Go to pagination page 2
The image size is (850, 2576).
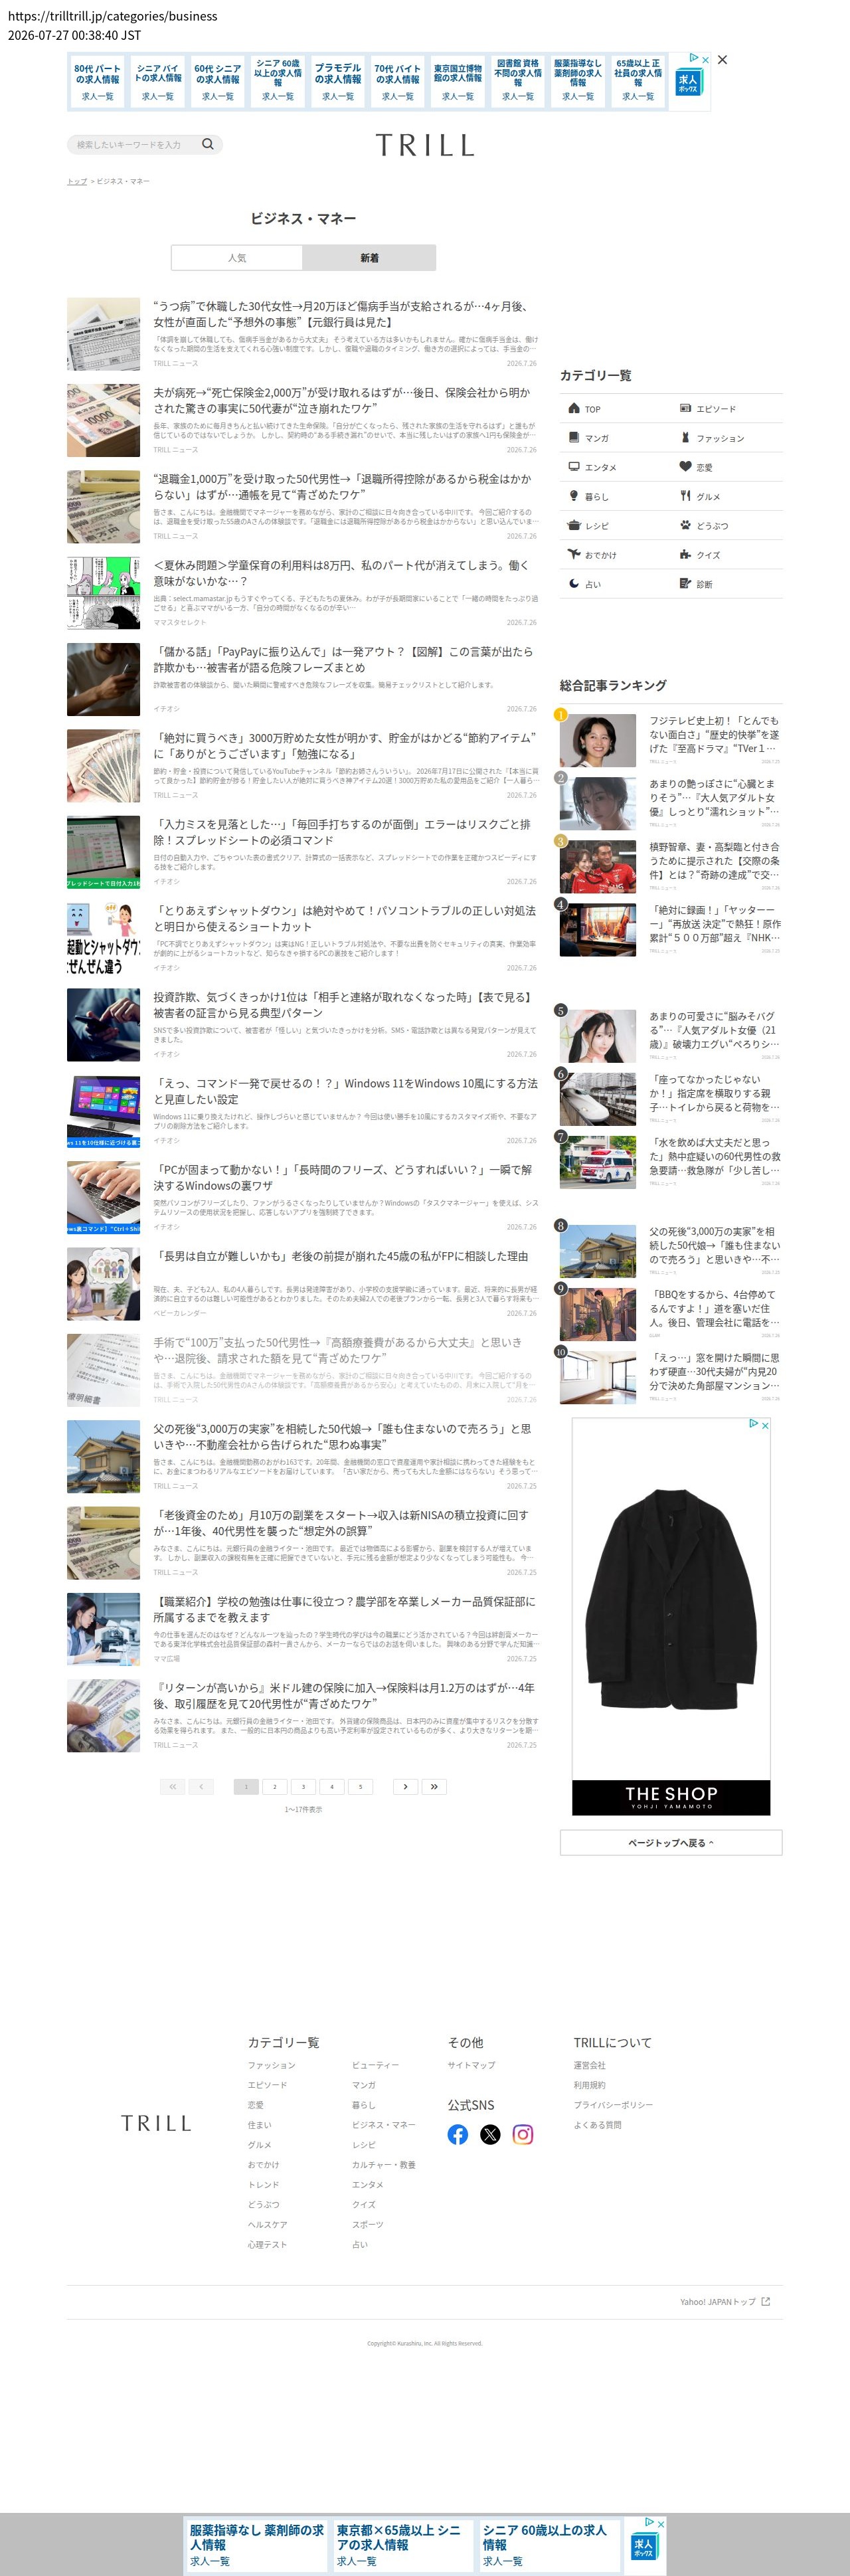(x=275, y=1786)
